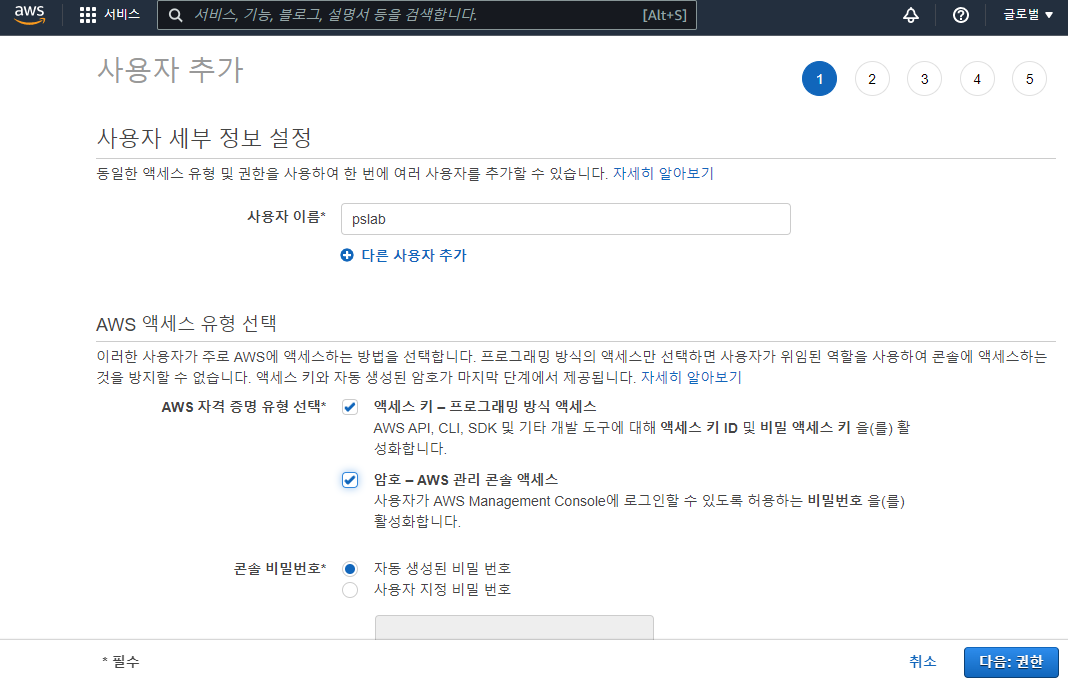Click the 사용자 이름 field containing pslab
1068x680 pixels.
pyautogui.click(x=565, y=219)
